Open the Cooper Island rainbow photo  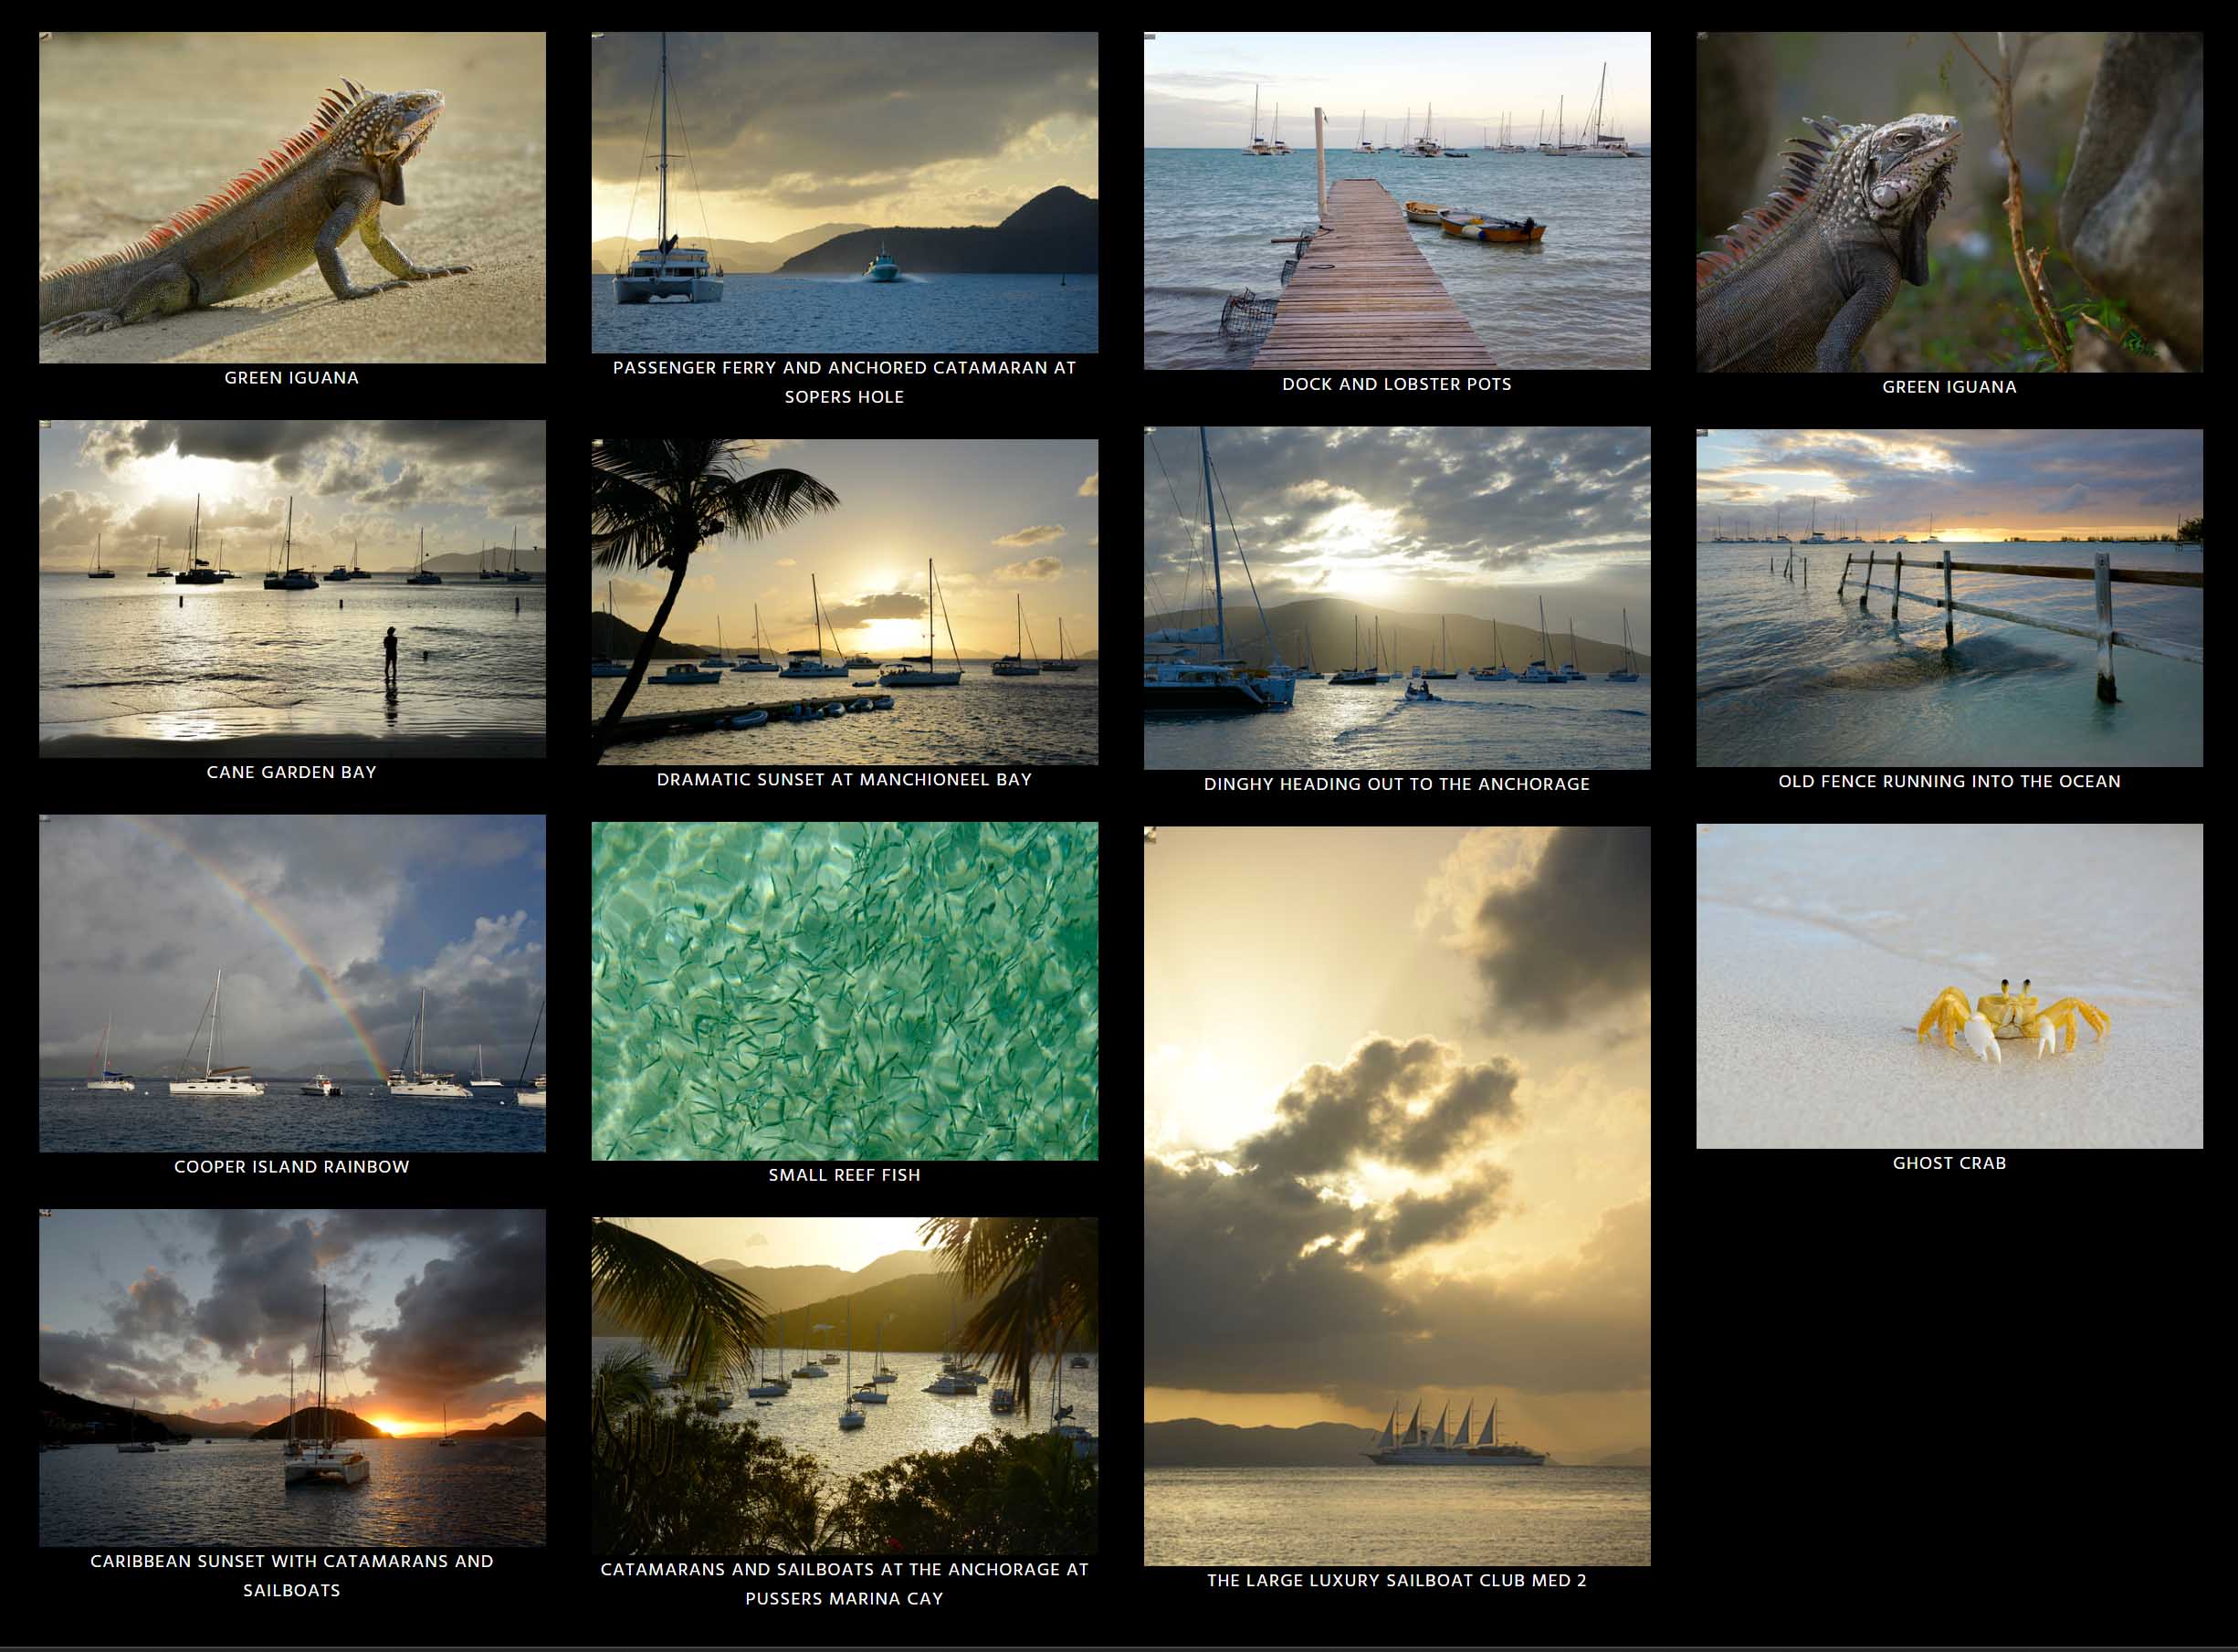click(x=292, y=983)
